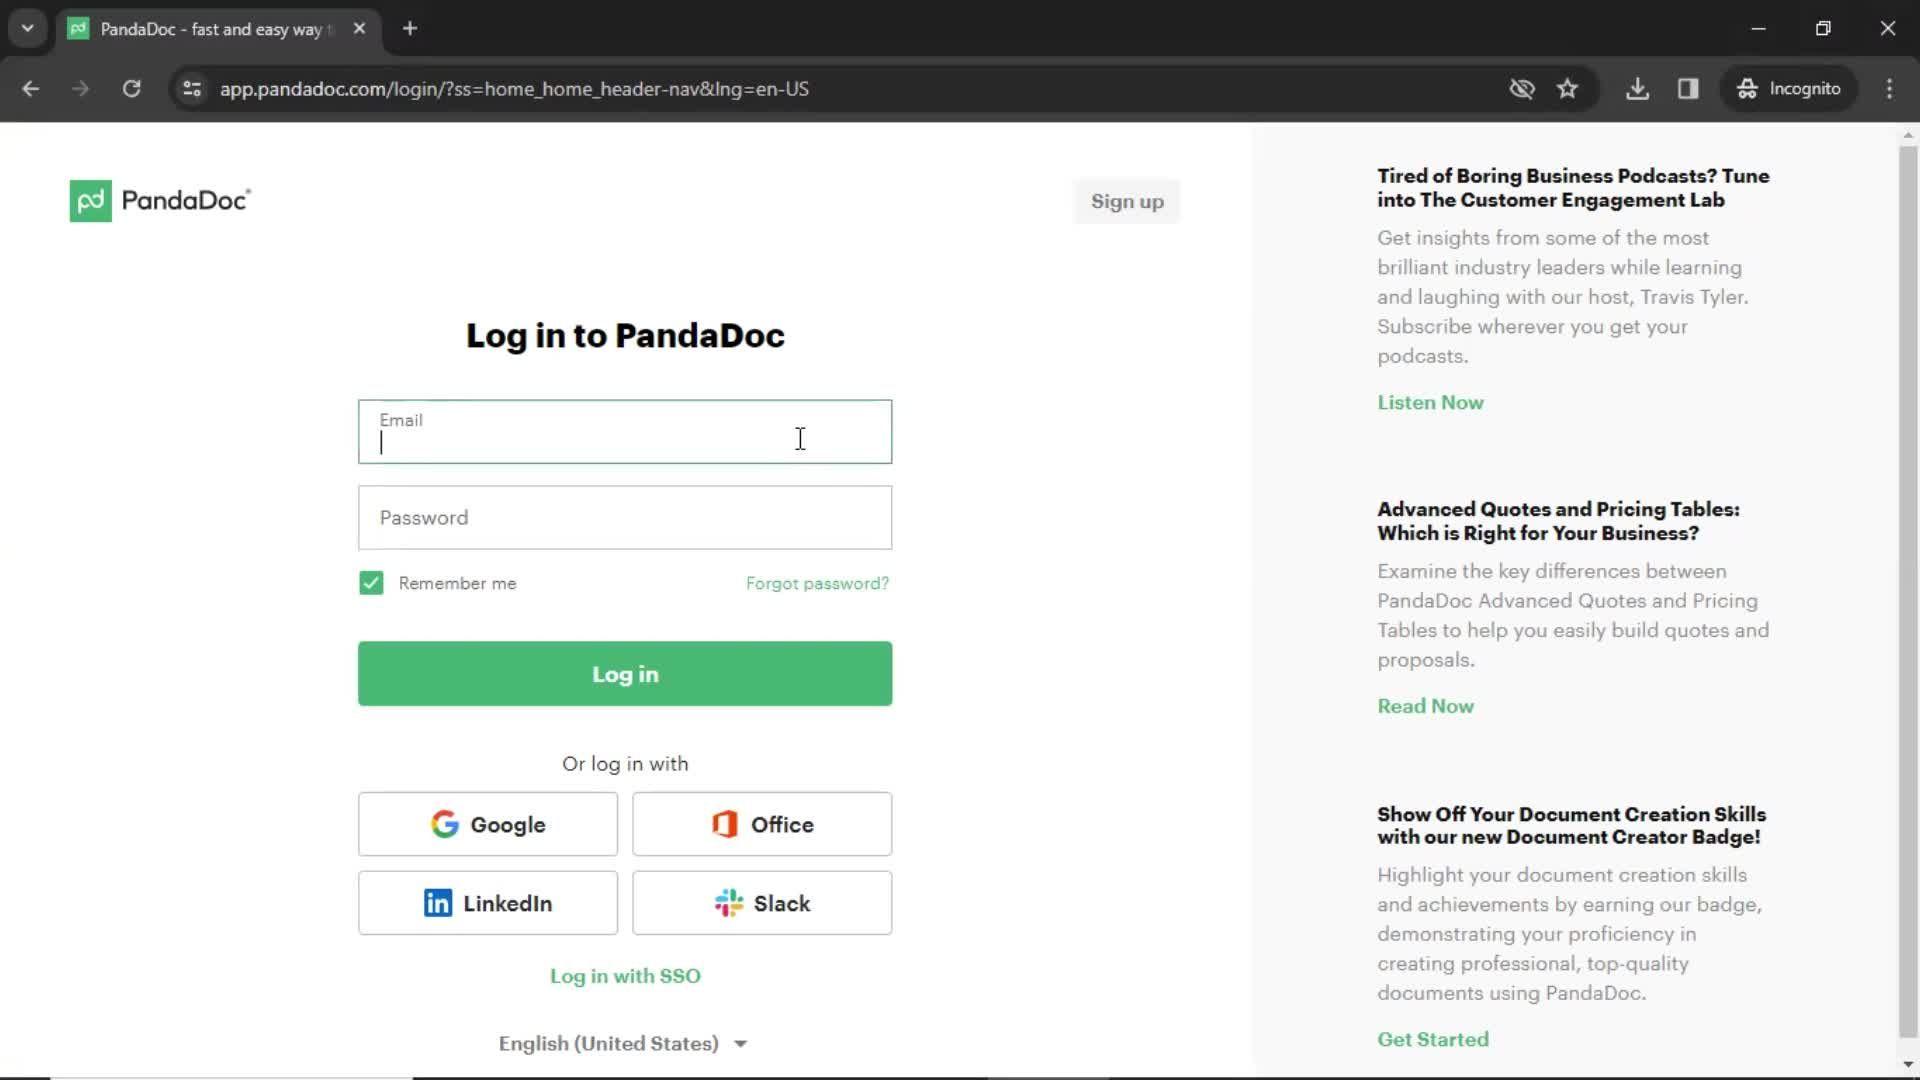Select the English United States dropdown
This screenshot has width=1920, height=1080.
pos(625,1043)
